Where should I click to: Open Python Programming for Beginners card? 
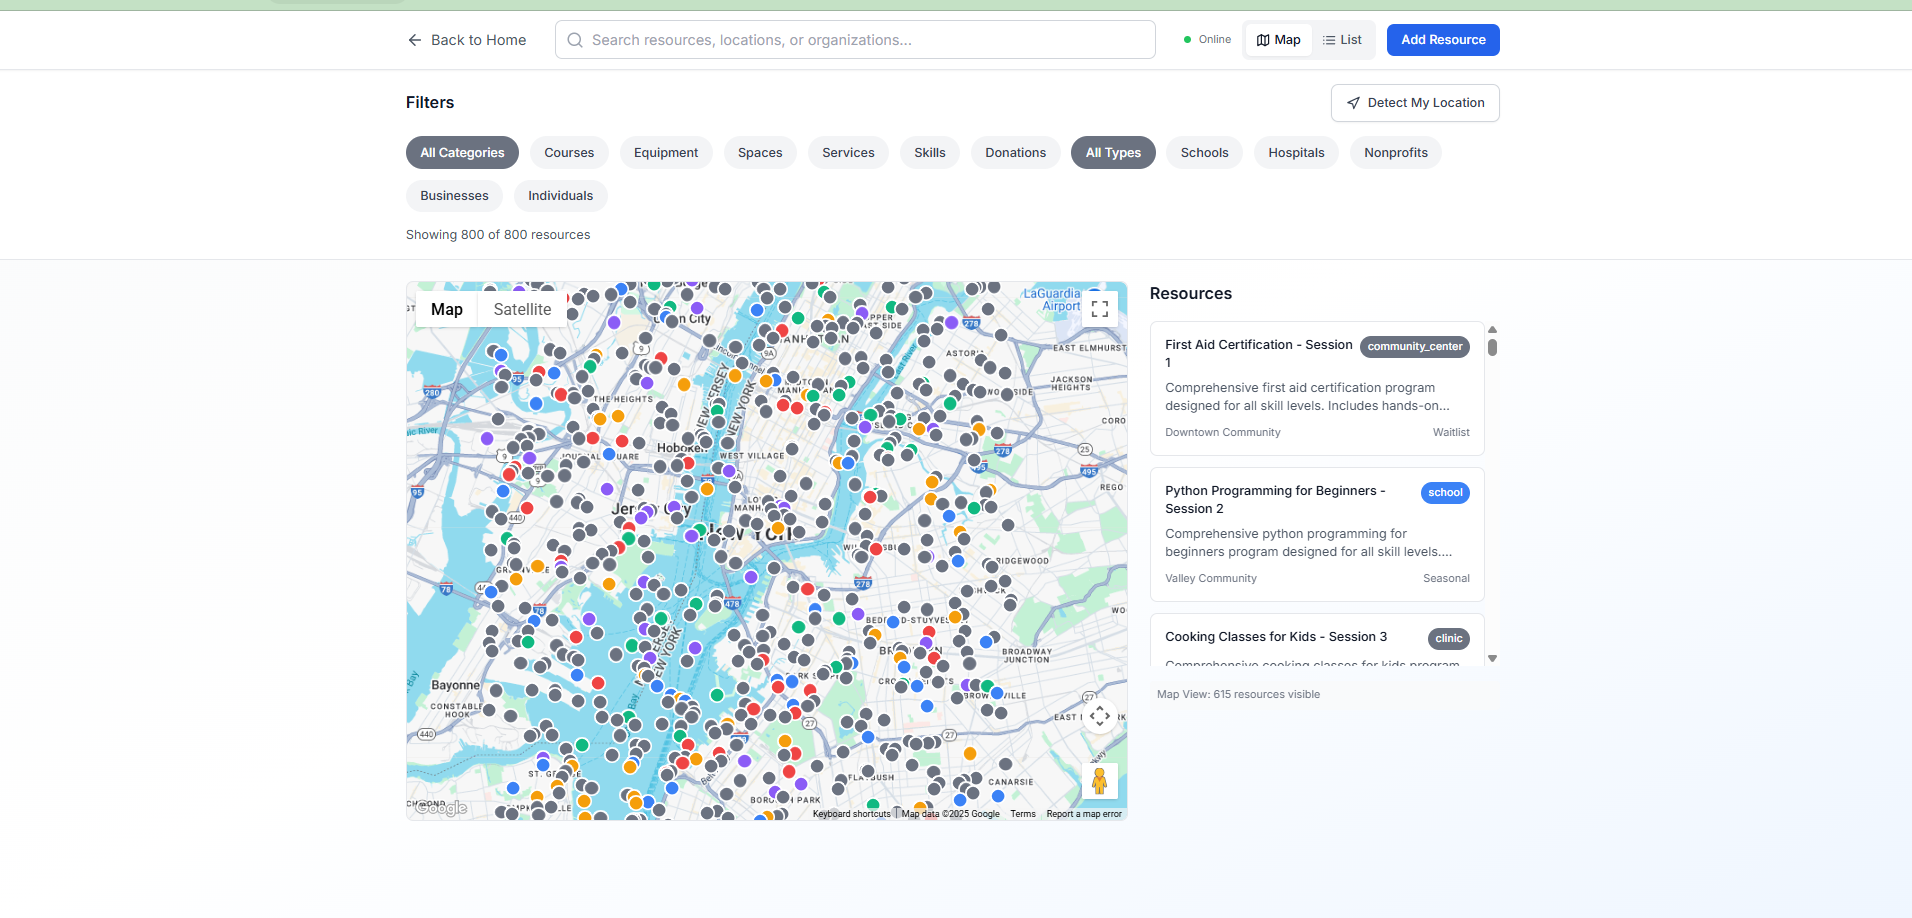pos(1317,535)
